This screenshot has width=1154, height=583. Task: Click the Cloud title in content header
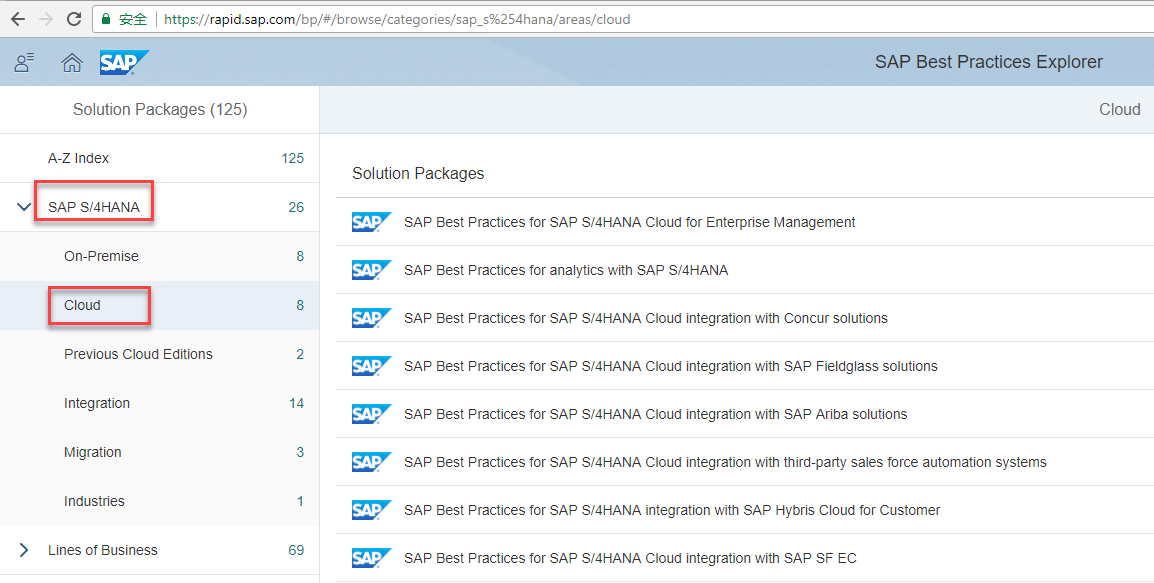click(x=1119, y=110)
